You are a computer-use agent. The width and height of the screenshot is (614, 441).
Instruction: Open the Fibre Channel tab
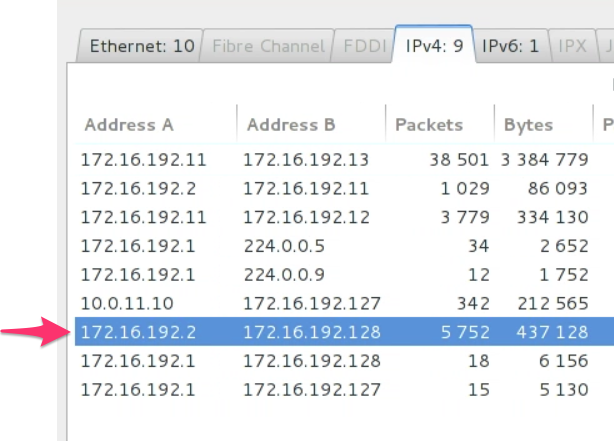pos(268,46)
